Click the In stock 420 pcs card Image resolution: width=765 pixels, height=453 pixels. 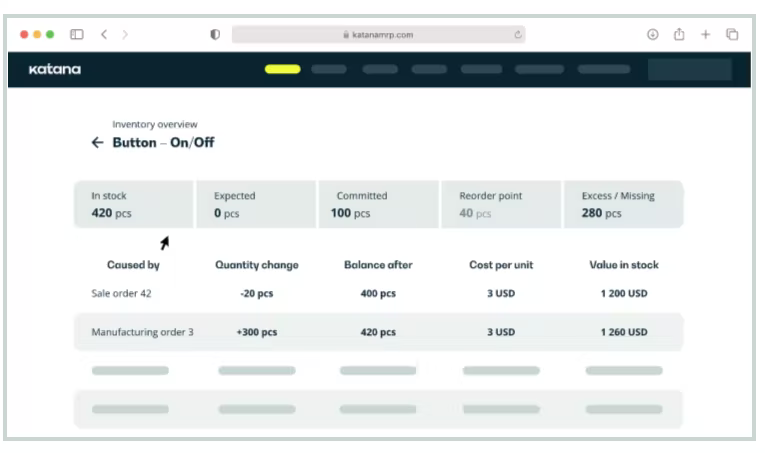pyautogui.click(x=134, y=204)
